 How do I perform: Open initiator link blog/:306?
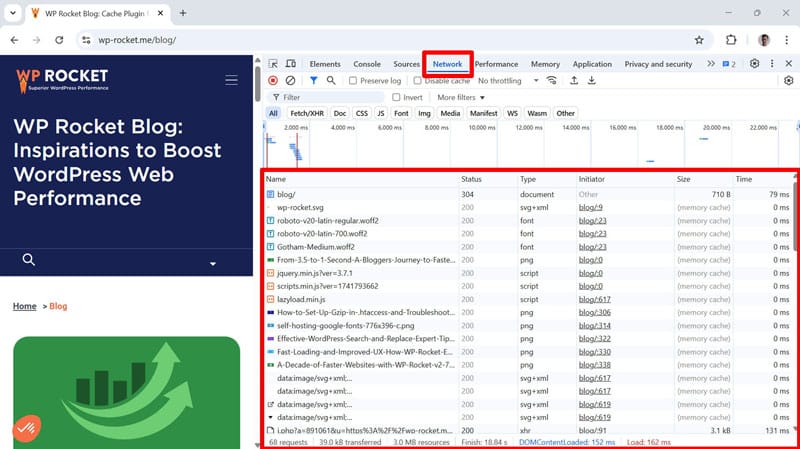[x=594, y=312]
